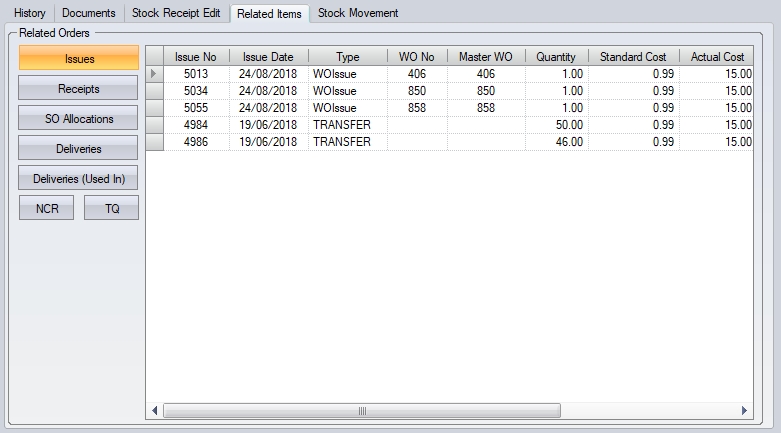Screen dimensions: 781x433
Task: Click standard cost 0.99 in issue 5013 row
Action: 634,74
